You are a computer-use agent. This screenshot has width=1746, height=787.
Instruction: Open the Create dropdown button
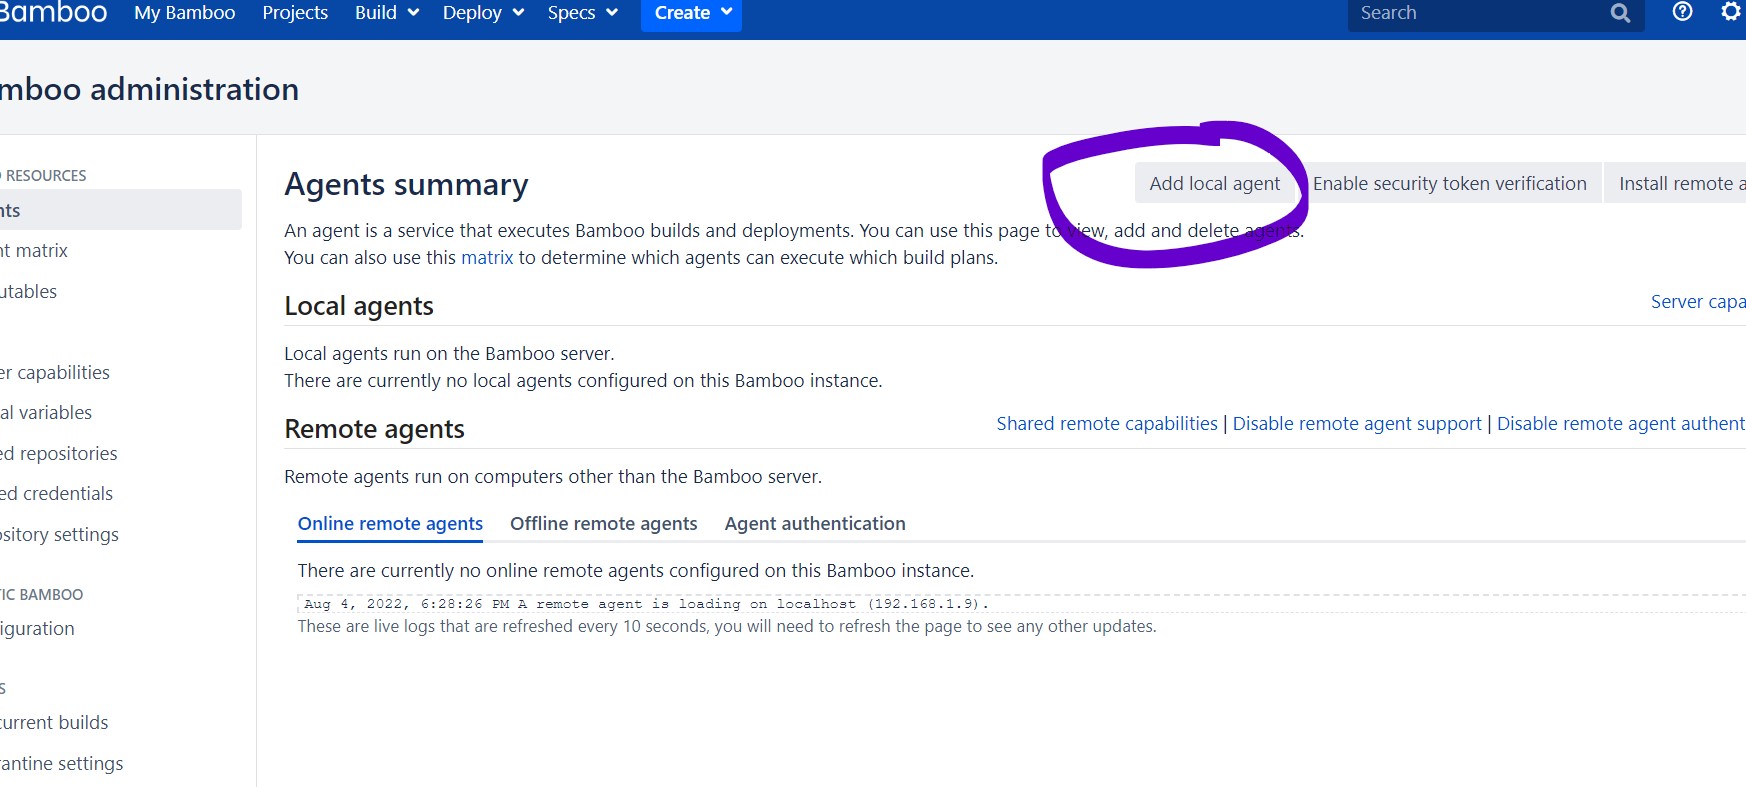[x=692, y=13]
